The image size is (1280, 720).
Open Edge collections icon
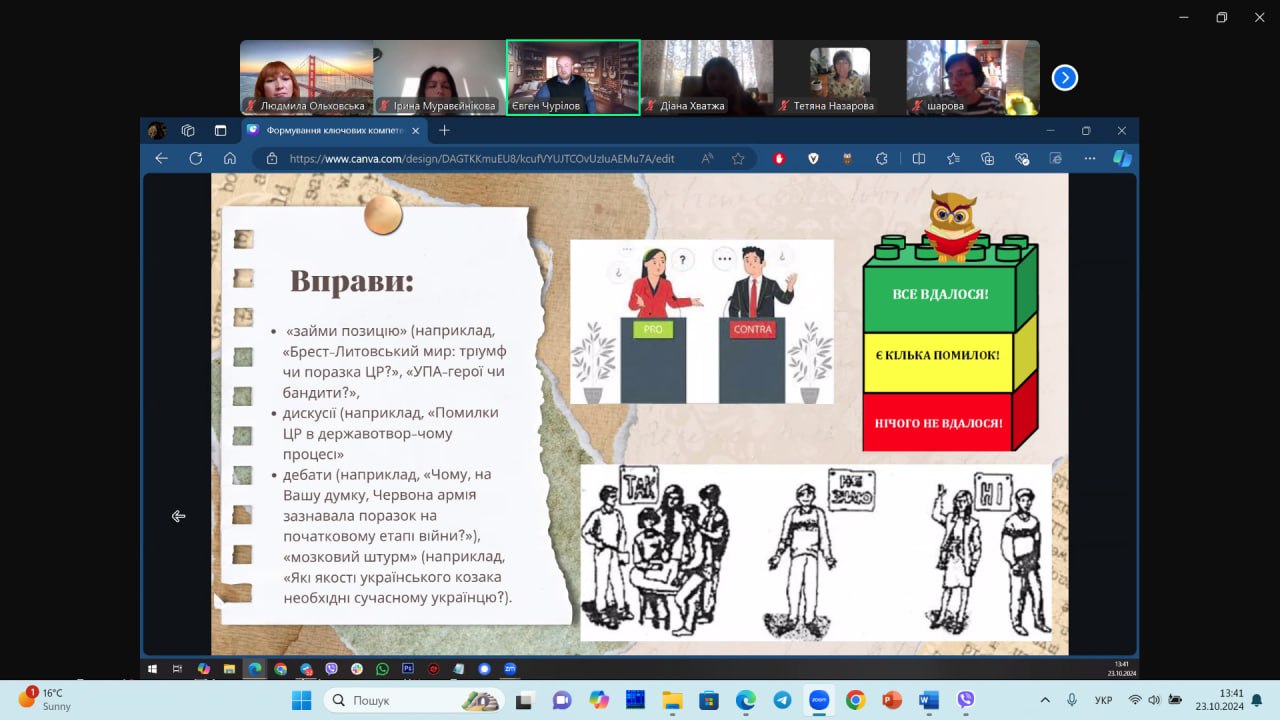tap(987, 158)
